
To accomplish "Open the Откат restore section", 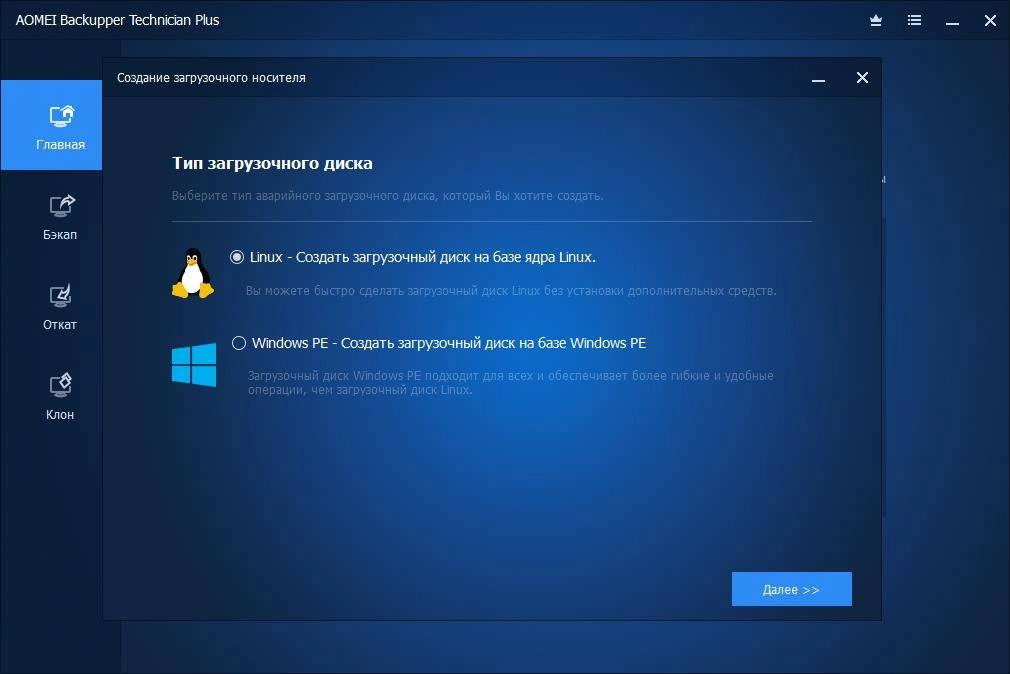I will coord(60,308).
